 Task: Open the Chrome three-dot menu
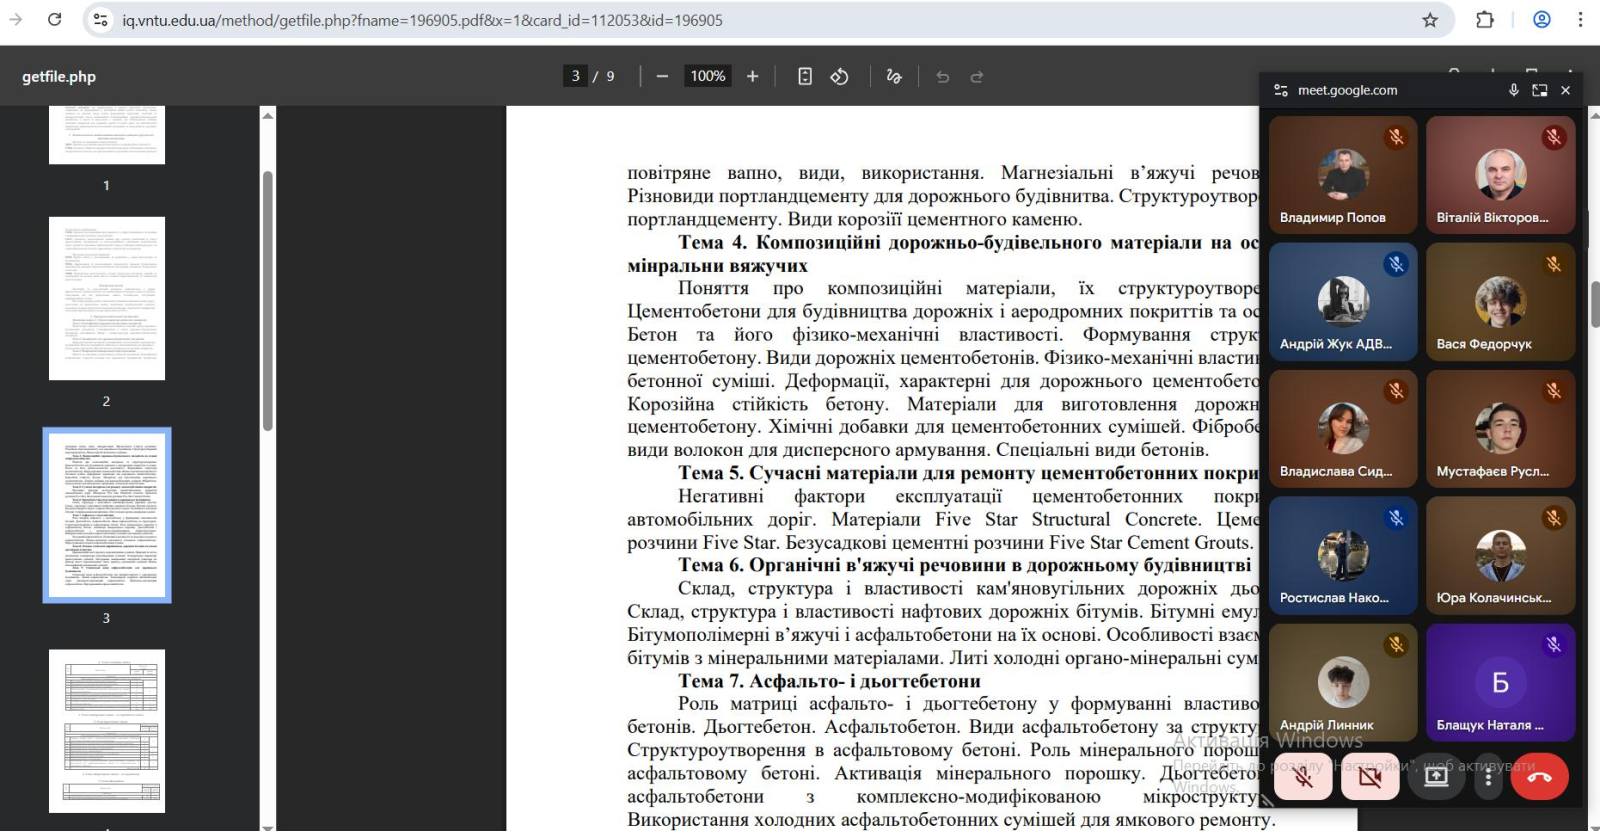click(x=1580, y=20)
